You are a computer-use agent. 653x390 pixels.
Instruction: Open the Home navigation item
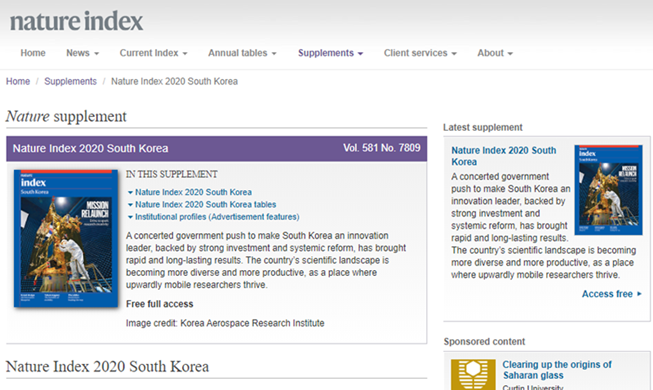[x=33, y=53]
